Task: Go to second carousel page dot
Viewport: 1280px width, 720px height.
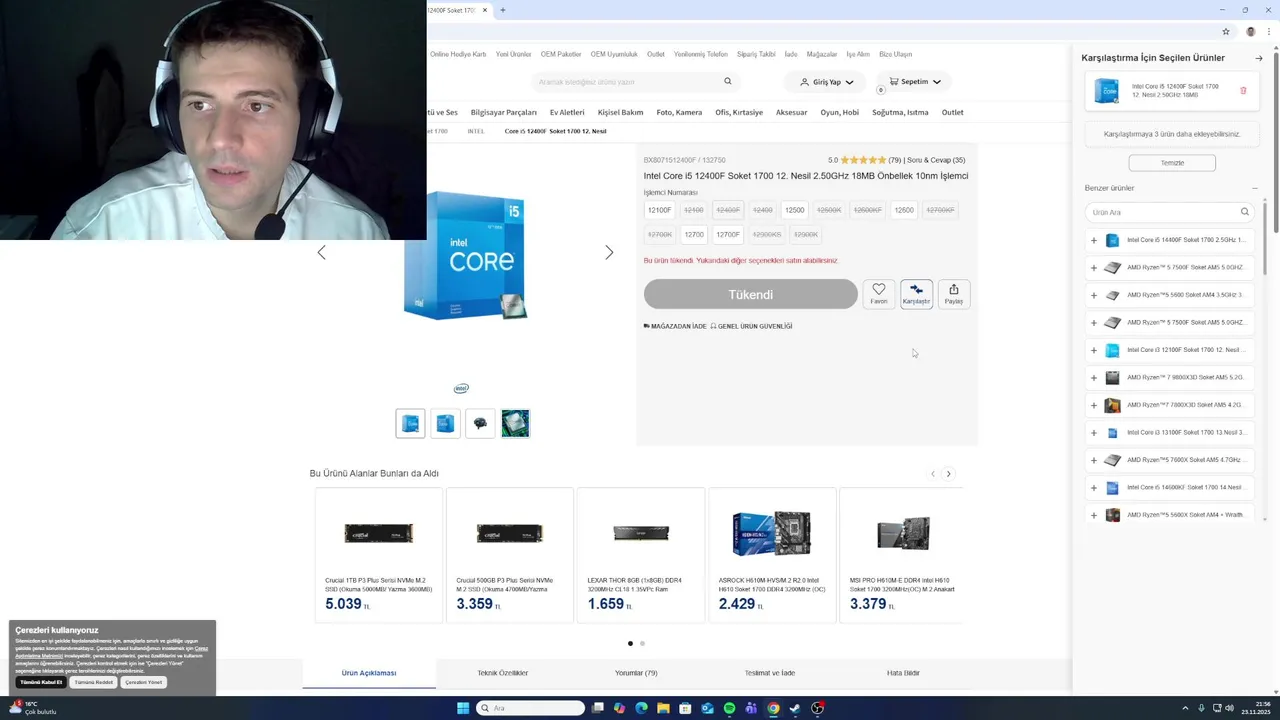Action: point(642,643)
